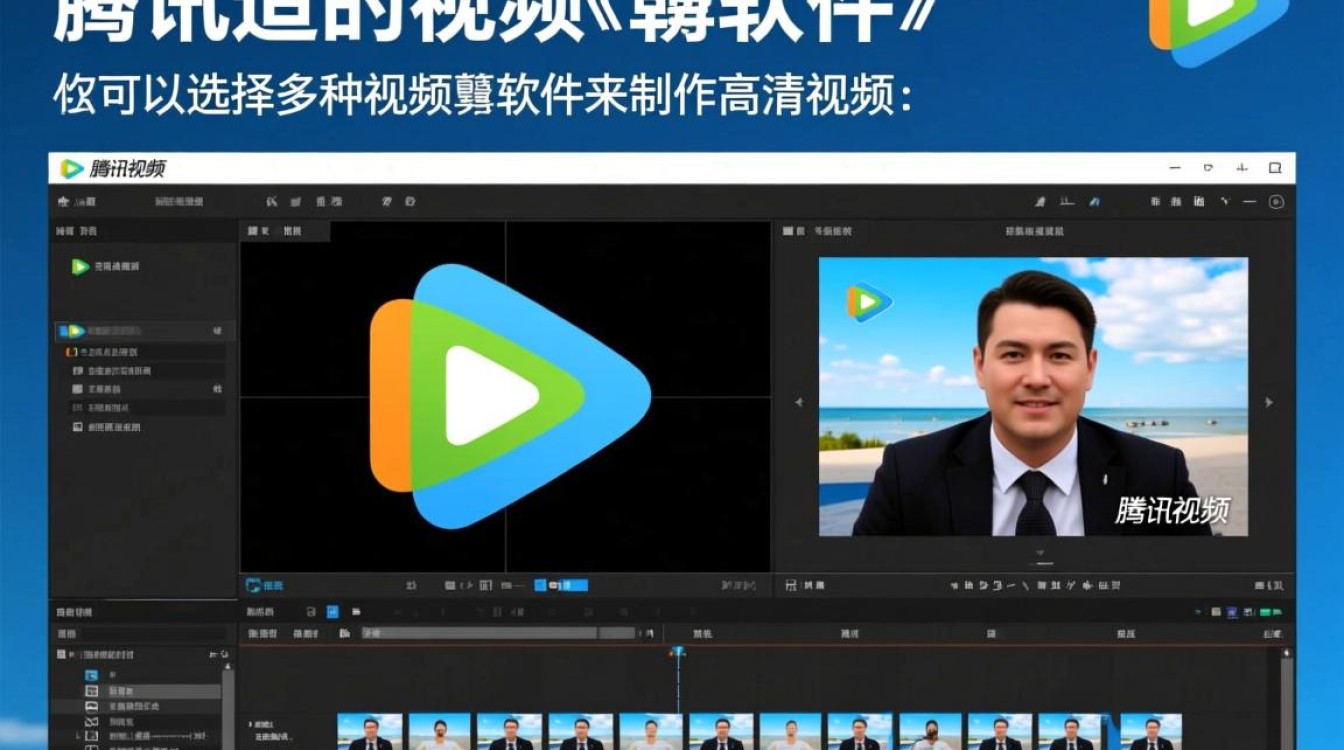1344x750 pixels.
Task: Click the blue highlighted button below the source monitor
Action: [561, 585]
